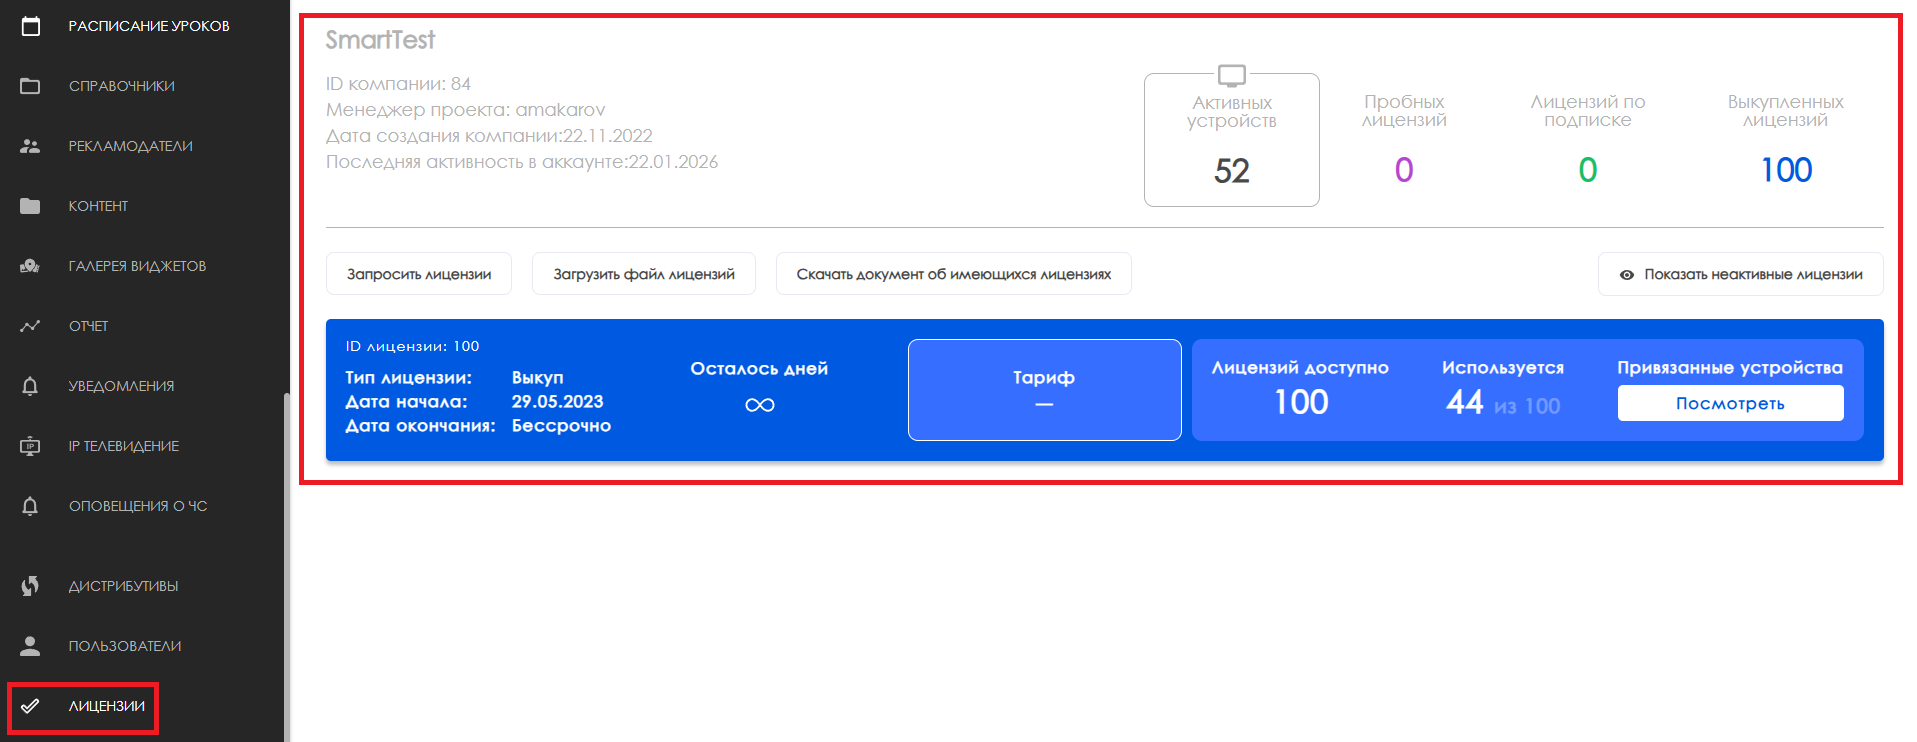Click Посмотреть for bound devices
Viewport: 1917px width, 742px height.
tap(1731, 403)
